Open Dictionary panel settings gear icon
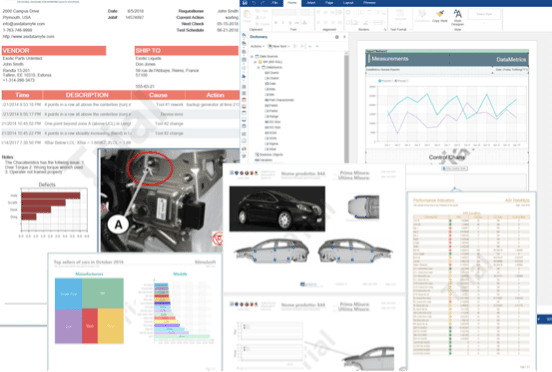The height and width of the screenshot is (372, 552). pyautogui.click(x=337, y=37)
